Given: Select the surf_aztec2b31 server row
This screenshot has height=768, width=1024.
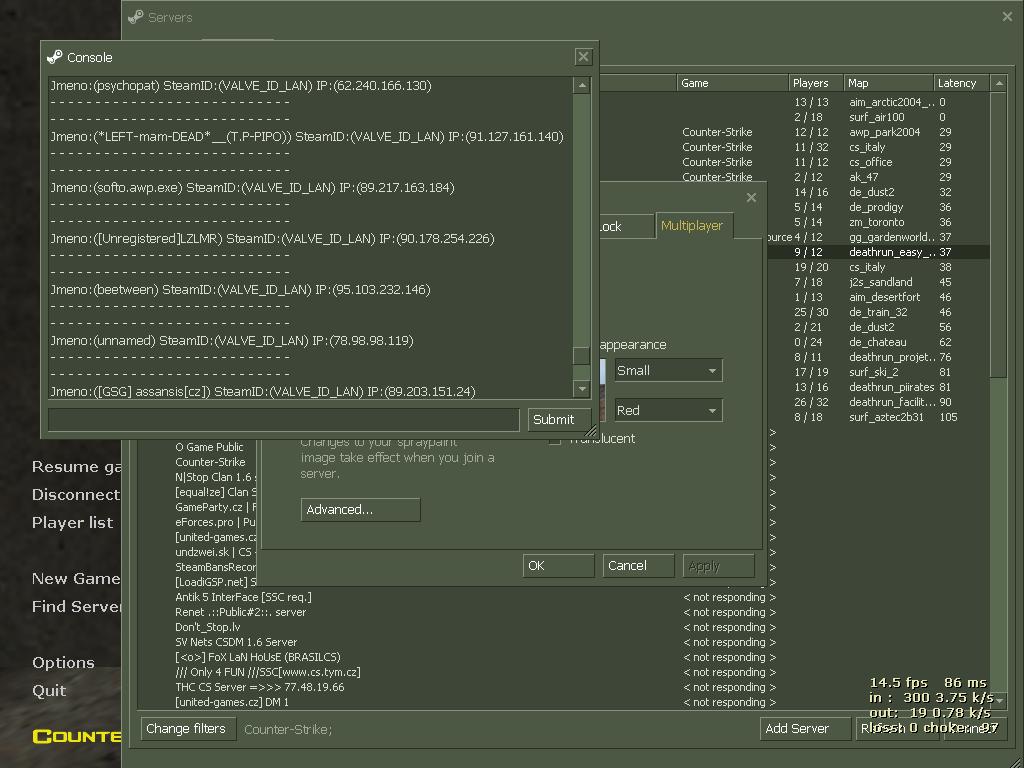Looking at the screenshot, I should (x=878, y=417).
